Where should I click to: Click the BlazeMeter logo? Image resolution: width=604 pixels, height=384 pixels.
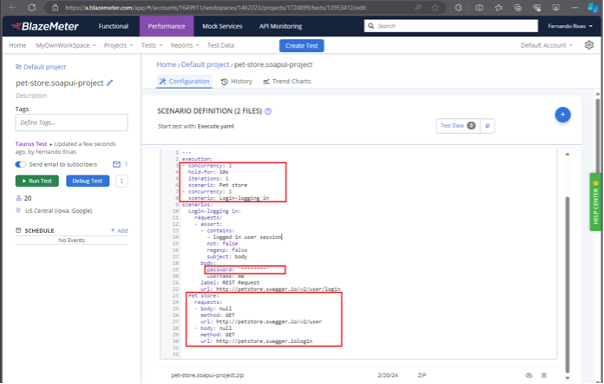[x=45, y=26]
